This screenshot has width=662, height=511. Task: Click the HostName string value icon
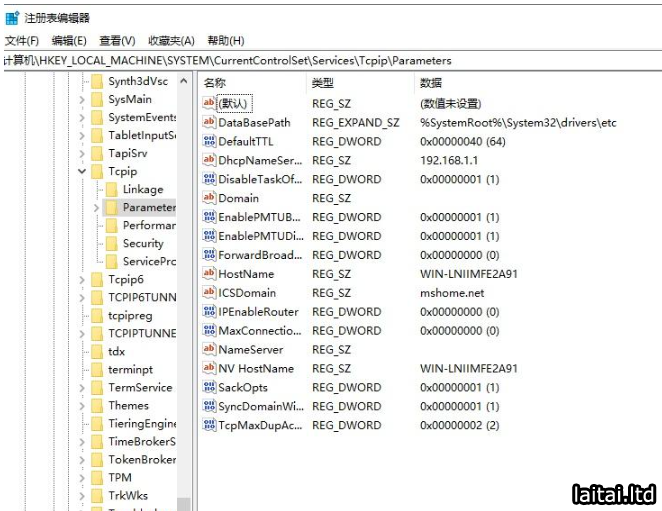[209, 273]
